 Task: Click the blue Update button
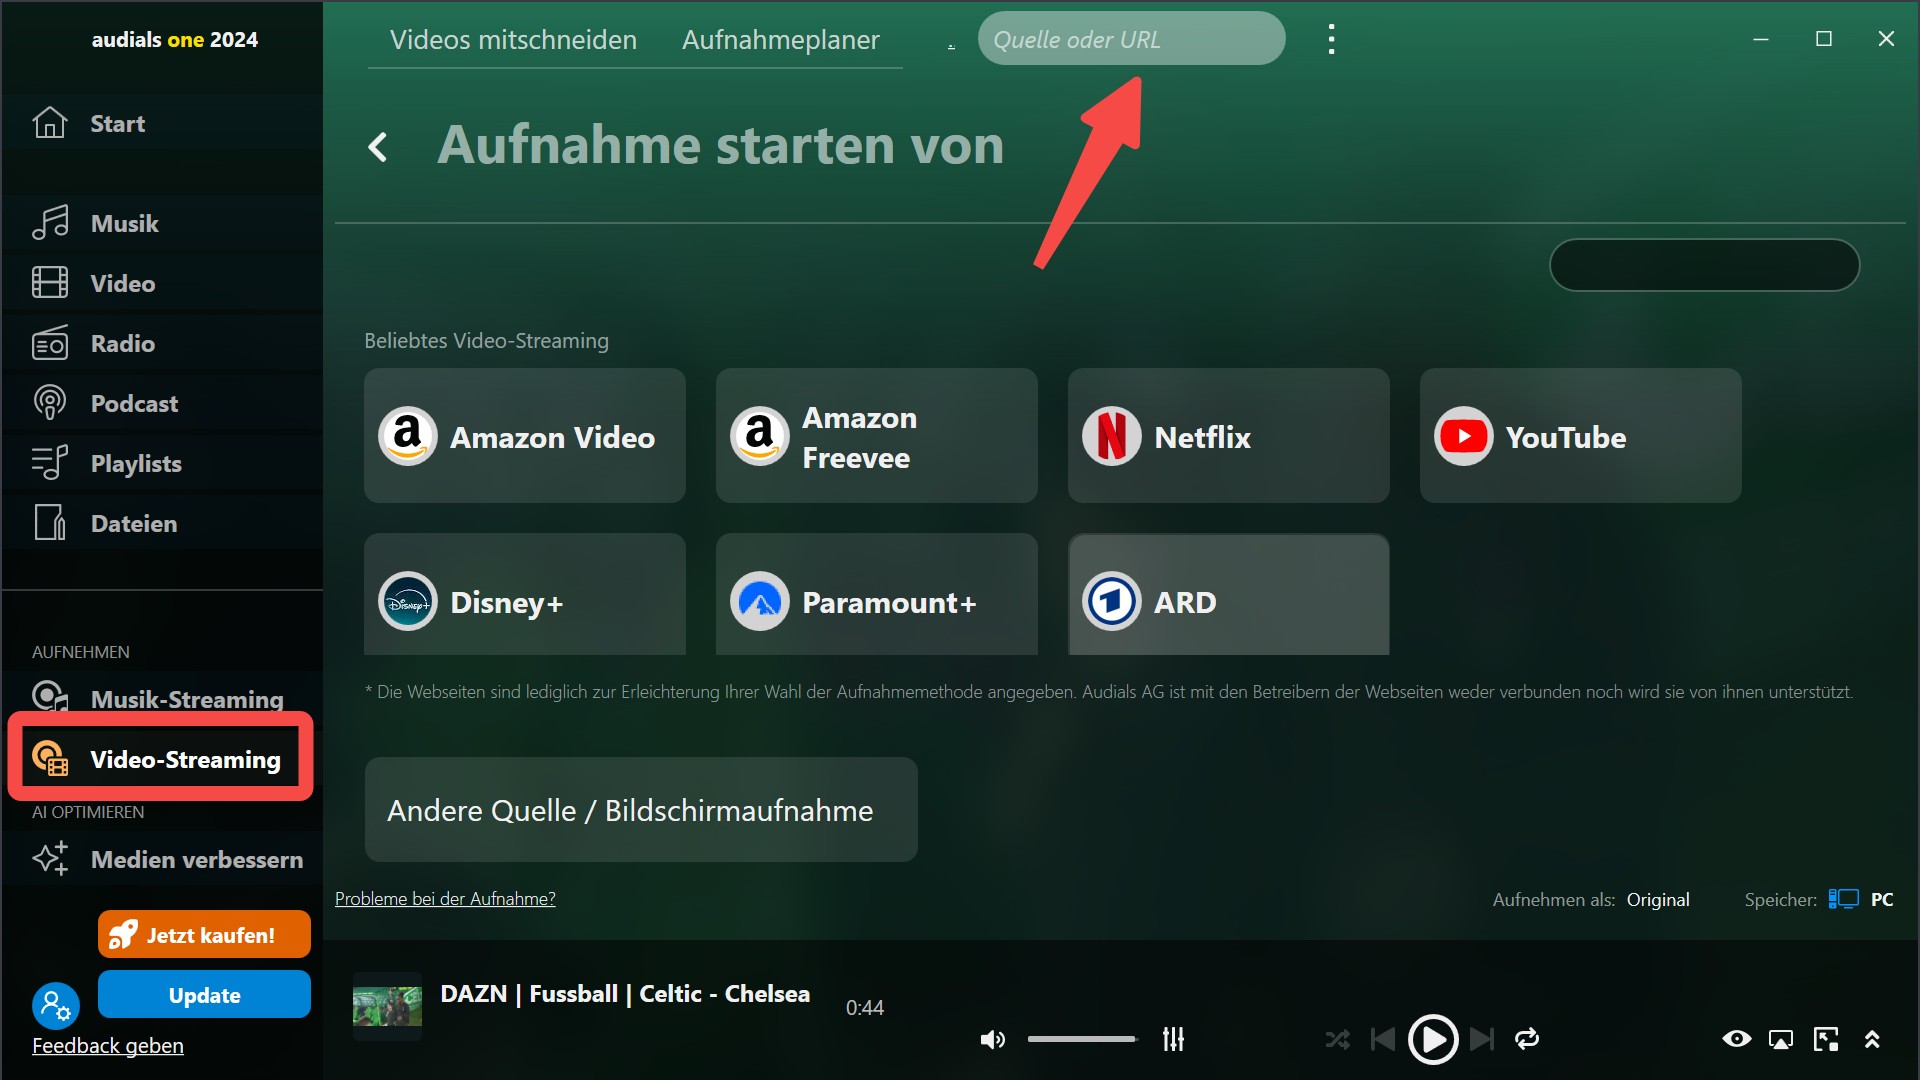204,995
